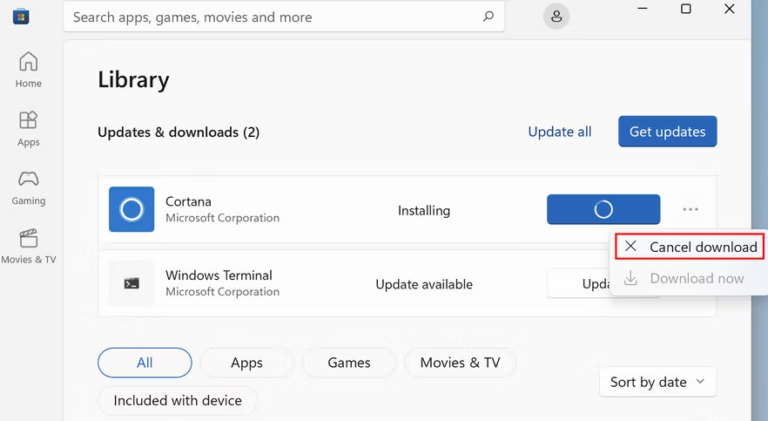Select the All filter chip
768x421 pixels.
145,362
